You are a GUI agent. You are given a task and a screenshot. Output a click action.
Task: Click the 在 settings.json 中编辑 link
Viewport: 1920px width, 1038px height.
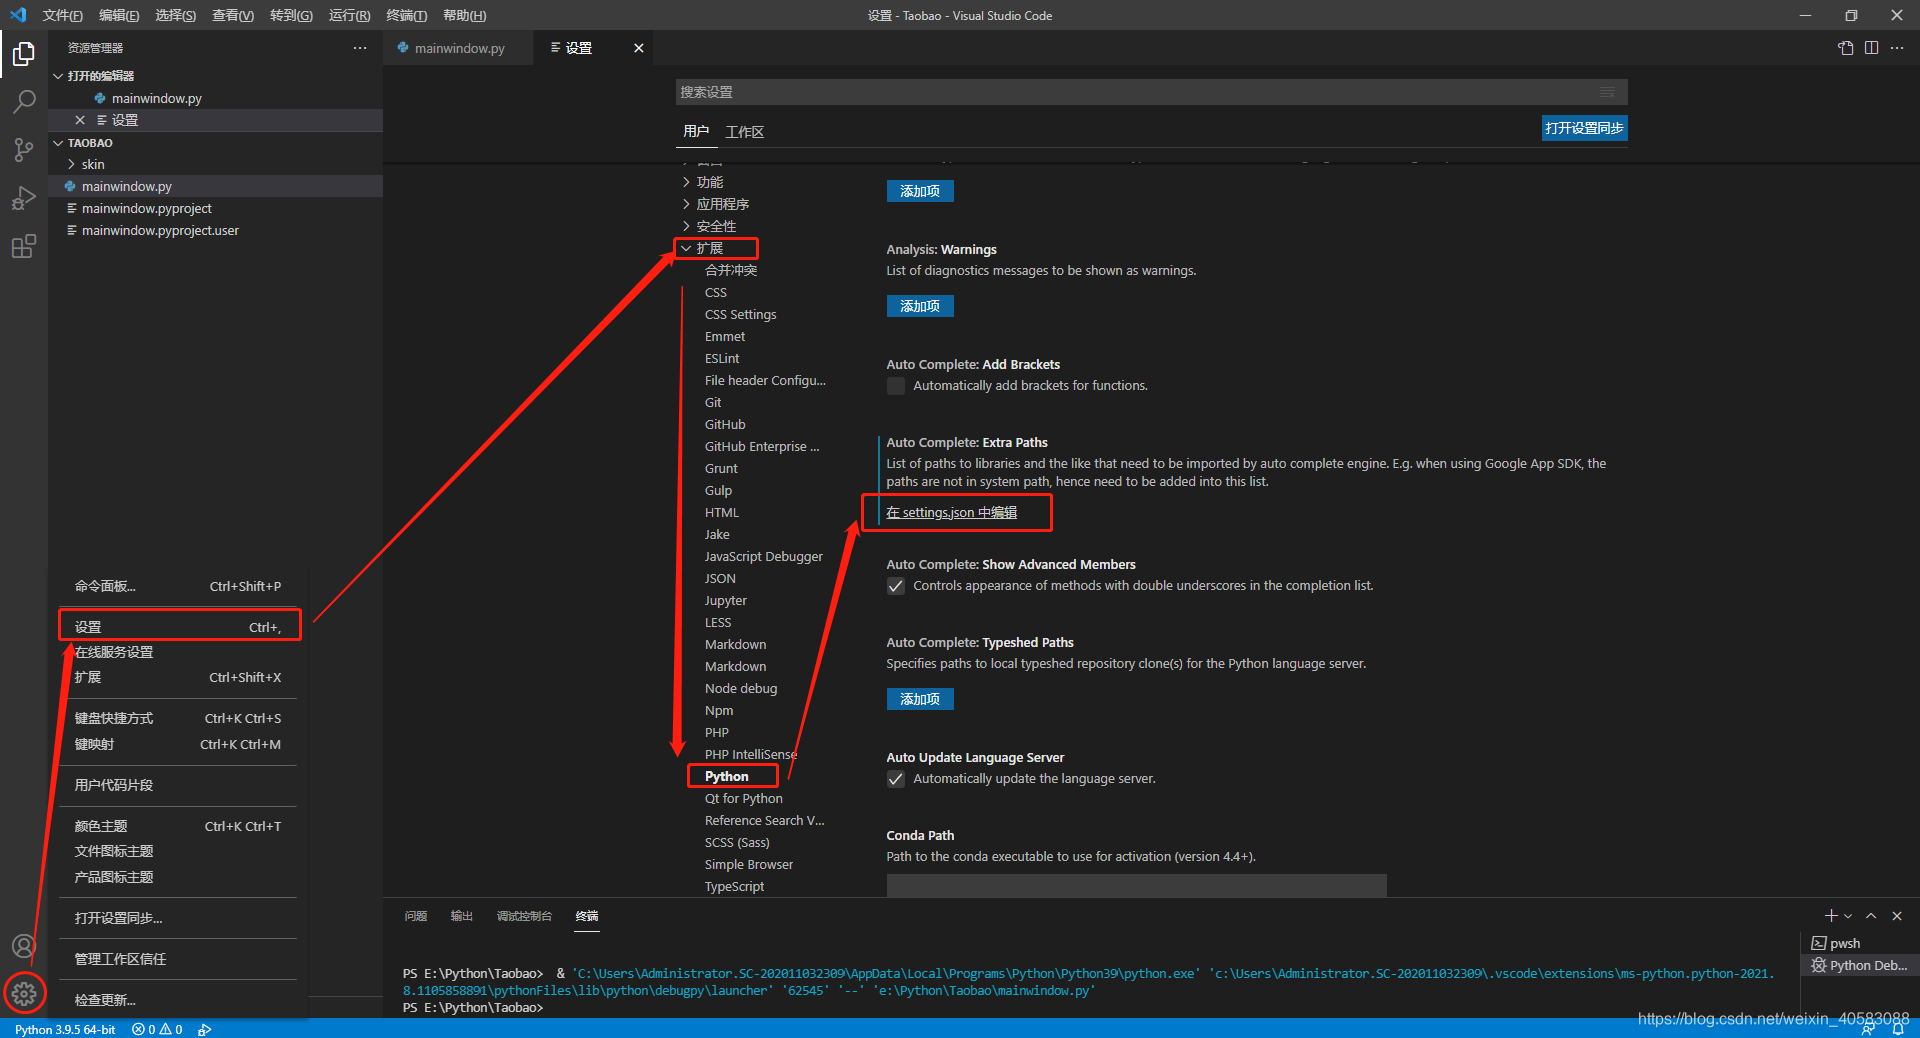coord(950,512)
